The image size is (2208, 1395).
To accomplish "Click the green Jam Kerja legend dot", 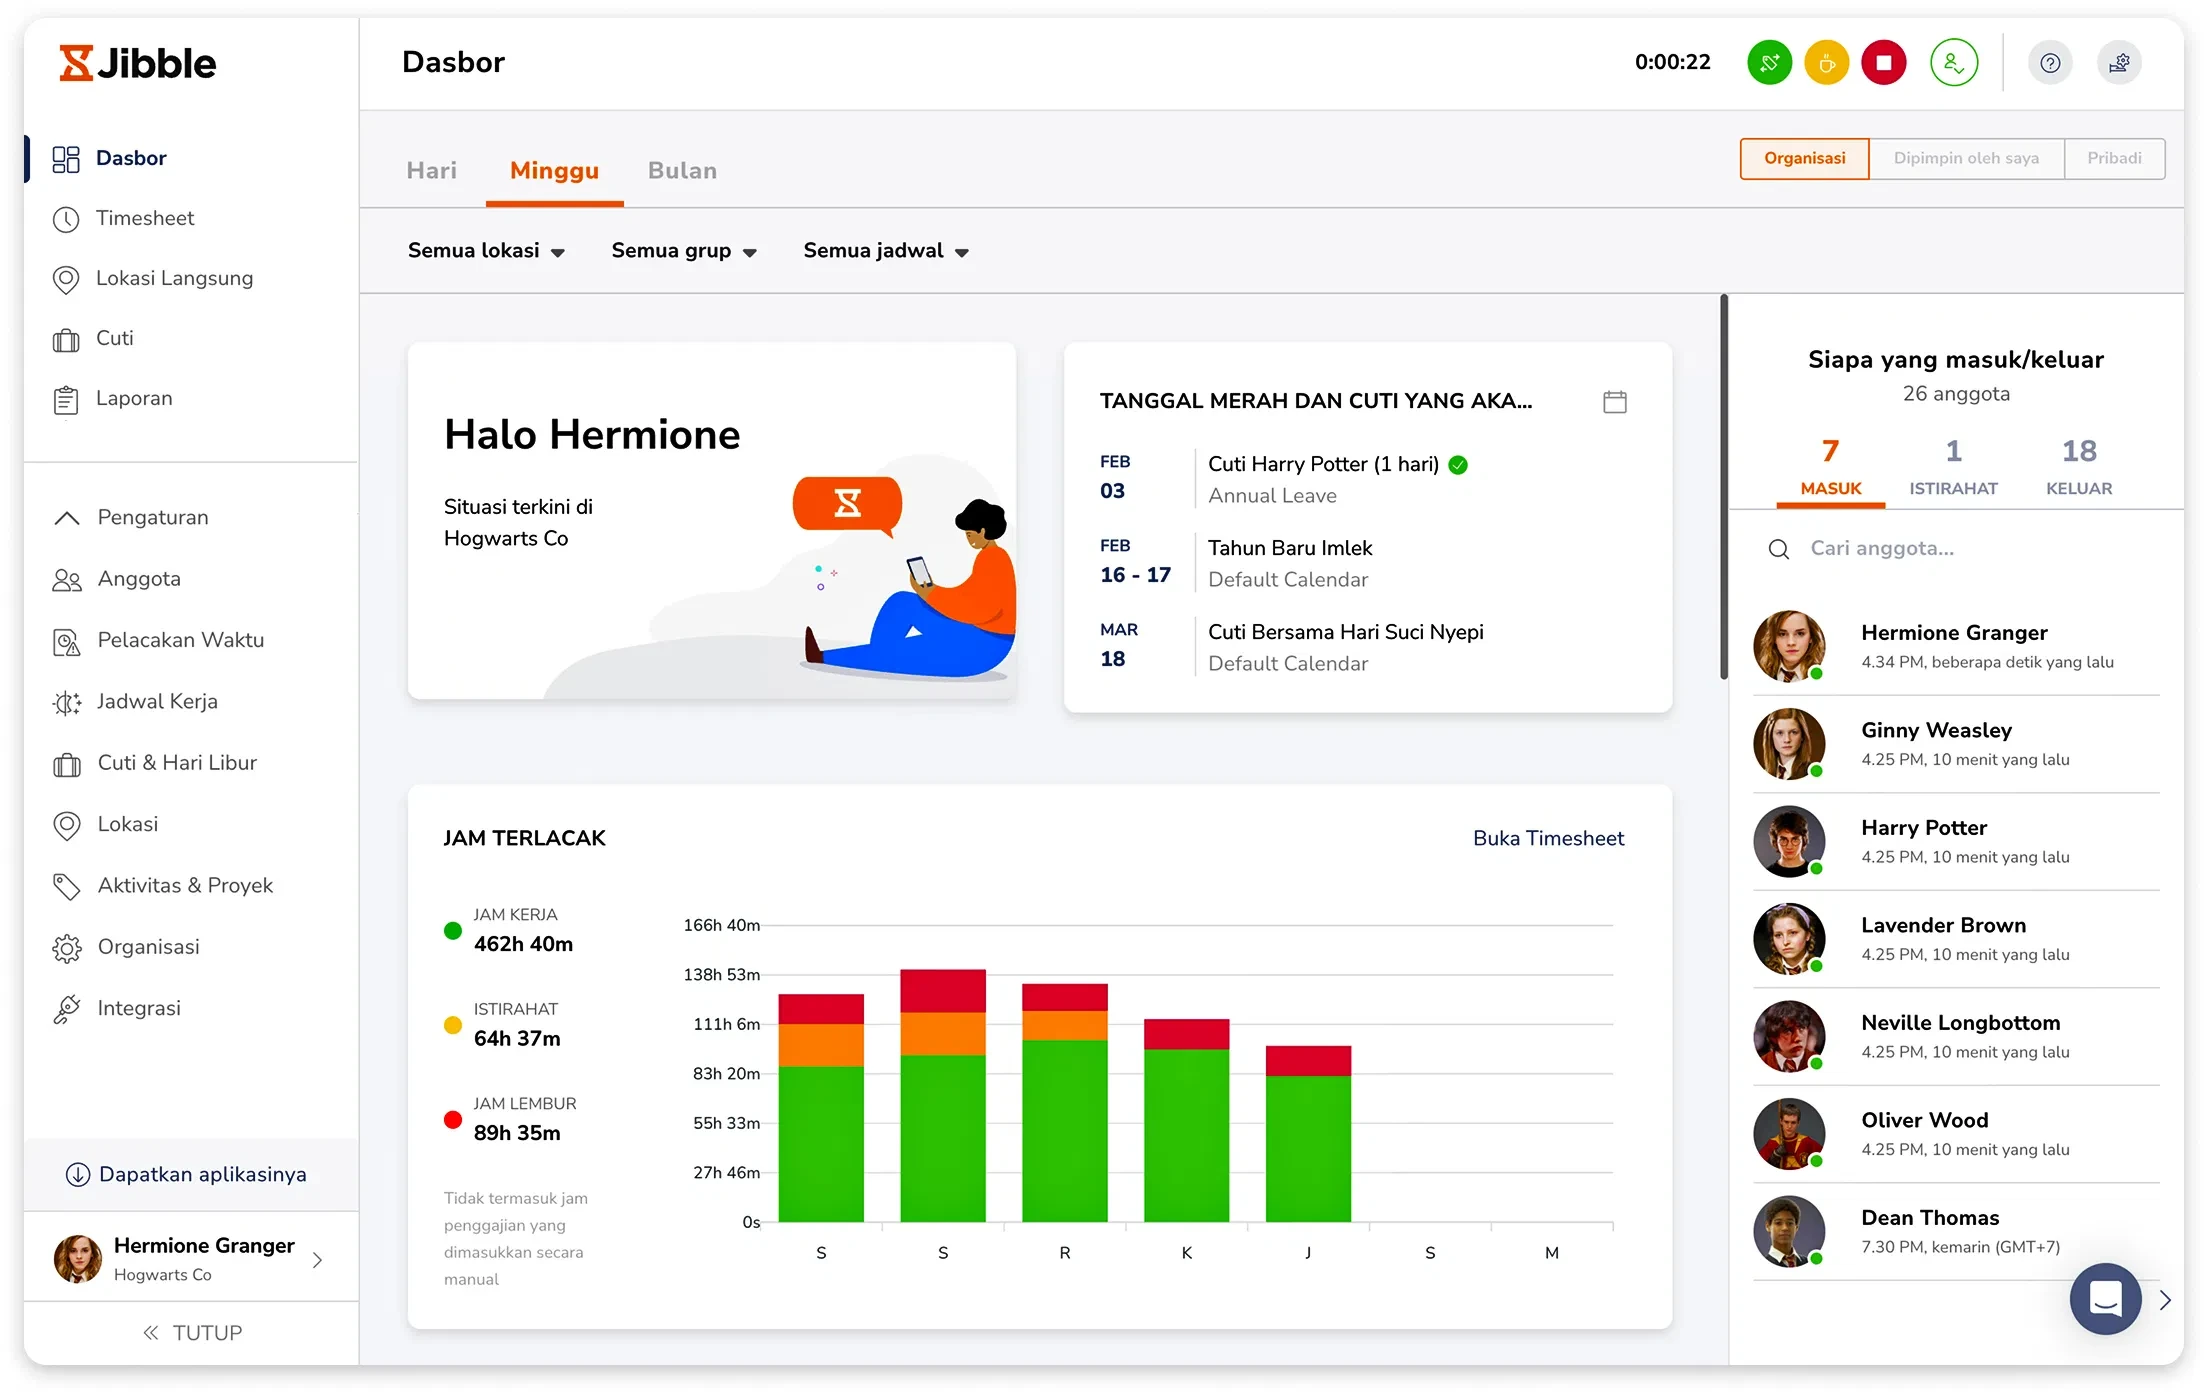I will coord(452,931).
